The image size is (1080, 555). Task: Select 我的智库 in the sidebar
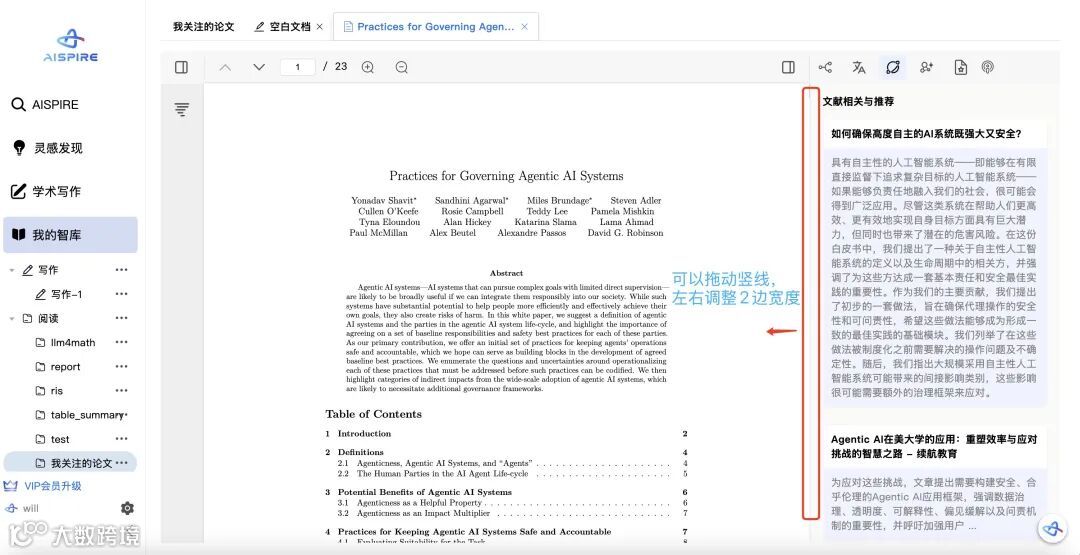[x=70, y=235]
